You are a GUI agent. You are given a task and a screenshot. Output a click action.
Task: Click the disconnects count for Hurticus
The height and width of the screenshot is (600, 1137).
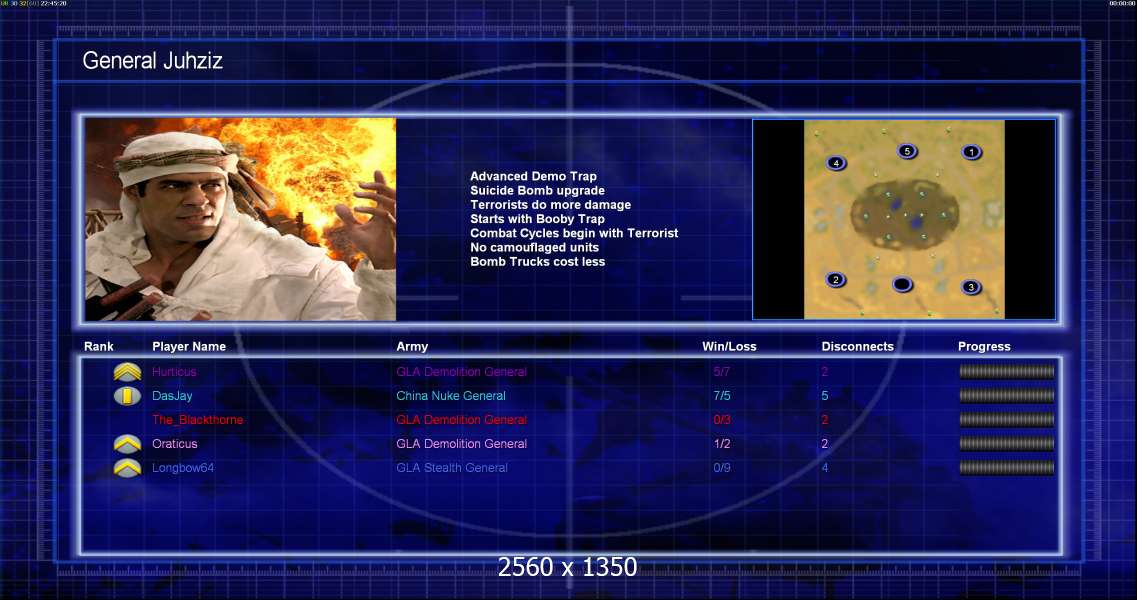point(824,372)
